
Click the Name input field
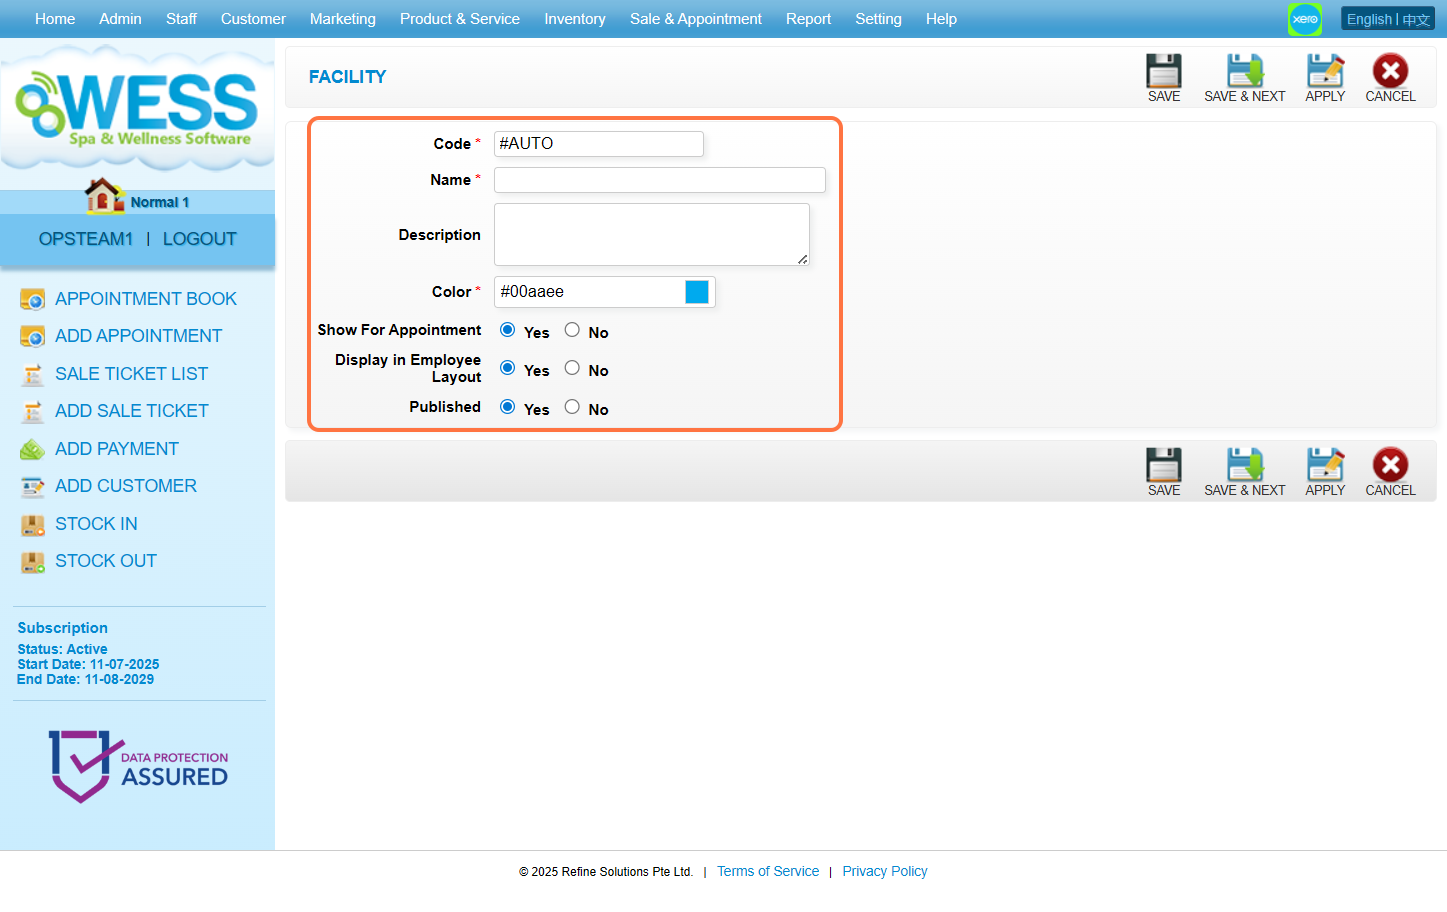659,180
